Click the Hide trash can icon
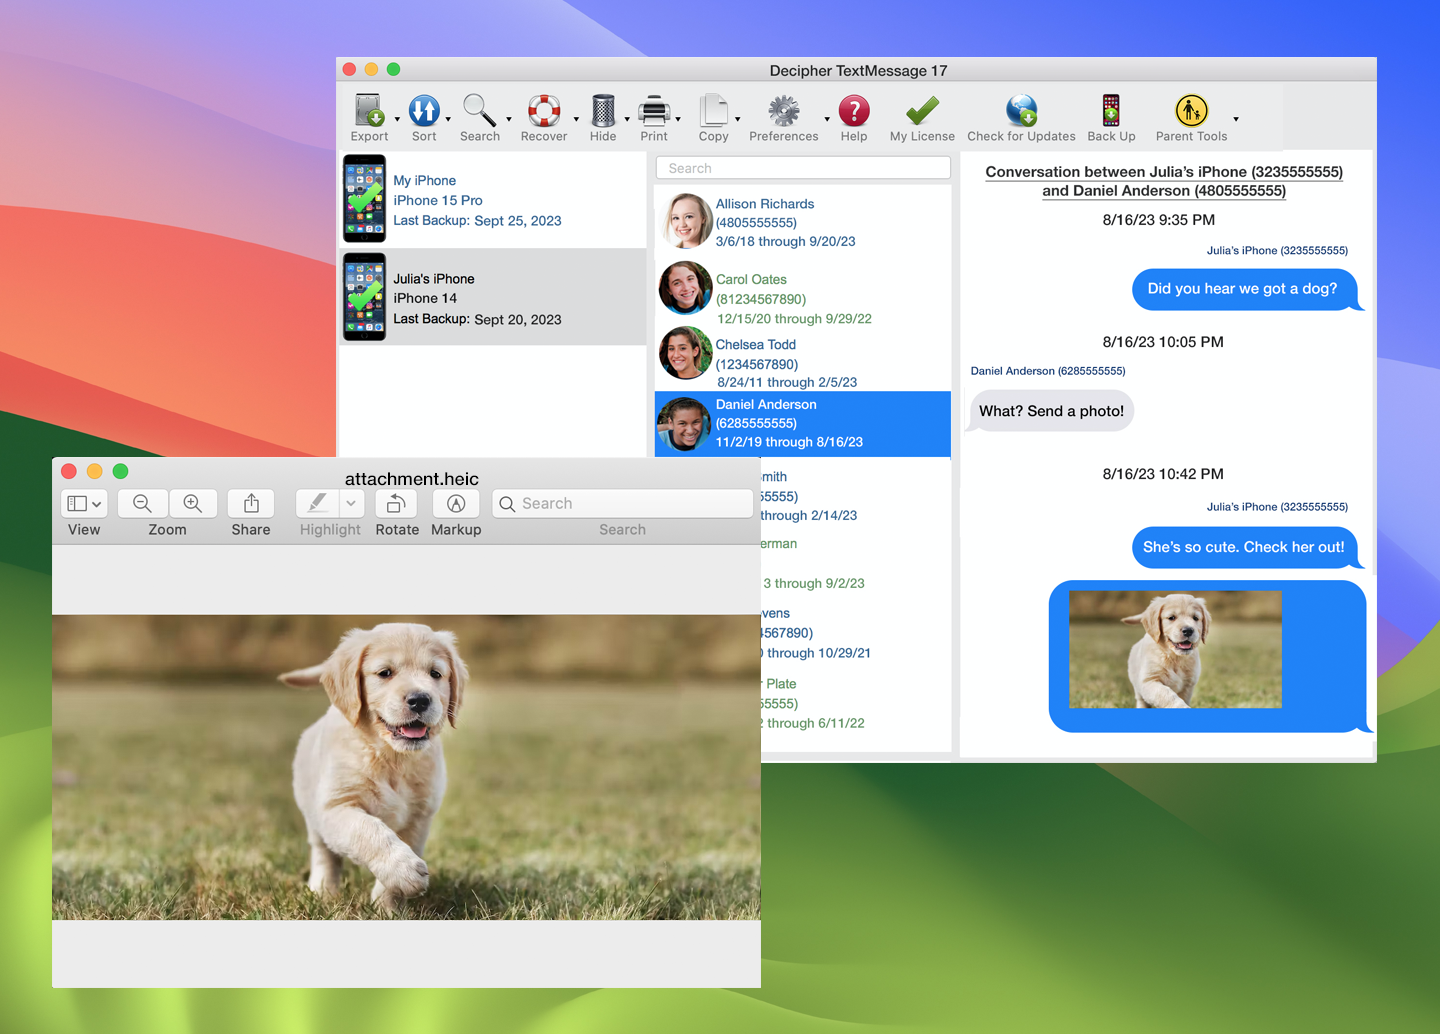 tap(603, 110)
